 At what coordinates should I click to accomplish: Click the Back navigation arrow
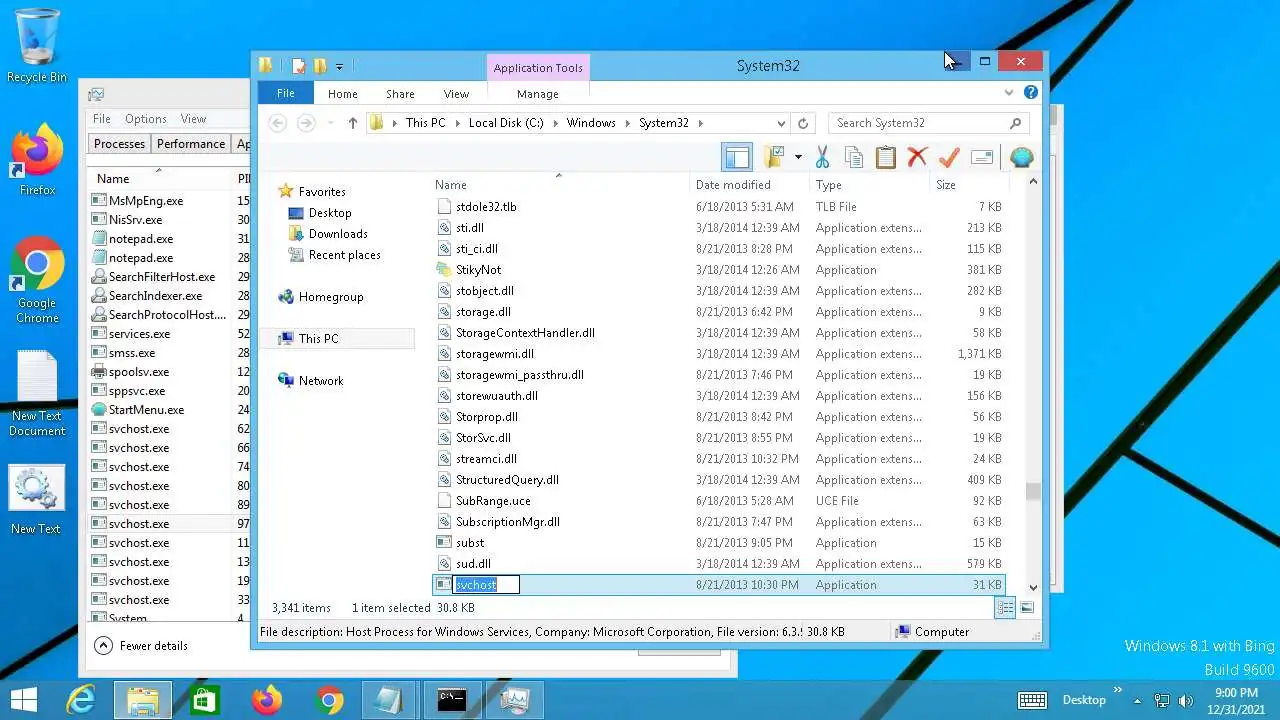[x=278, y=123]
